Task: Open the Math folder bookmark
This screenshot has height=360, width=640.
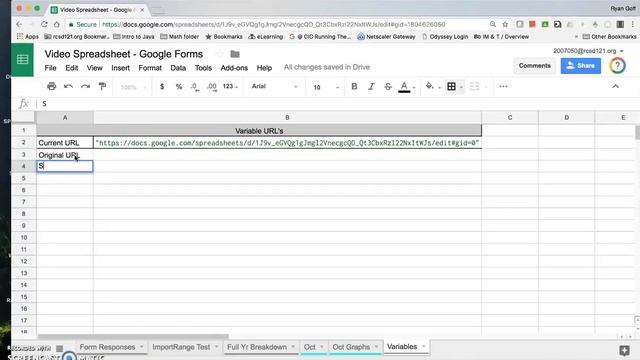Action: click(x=180, y=37)
